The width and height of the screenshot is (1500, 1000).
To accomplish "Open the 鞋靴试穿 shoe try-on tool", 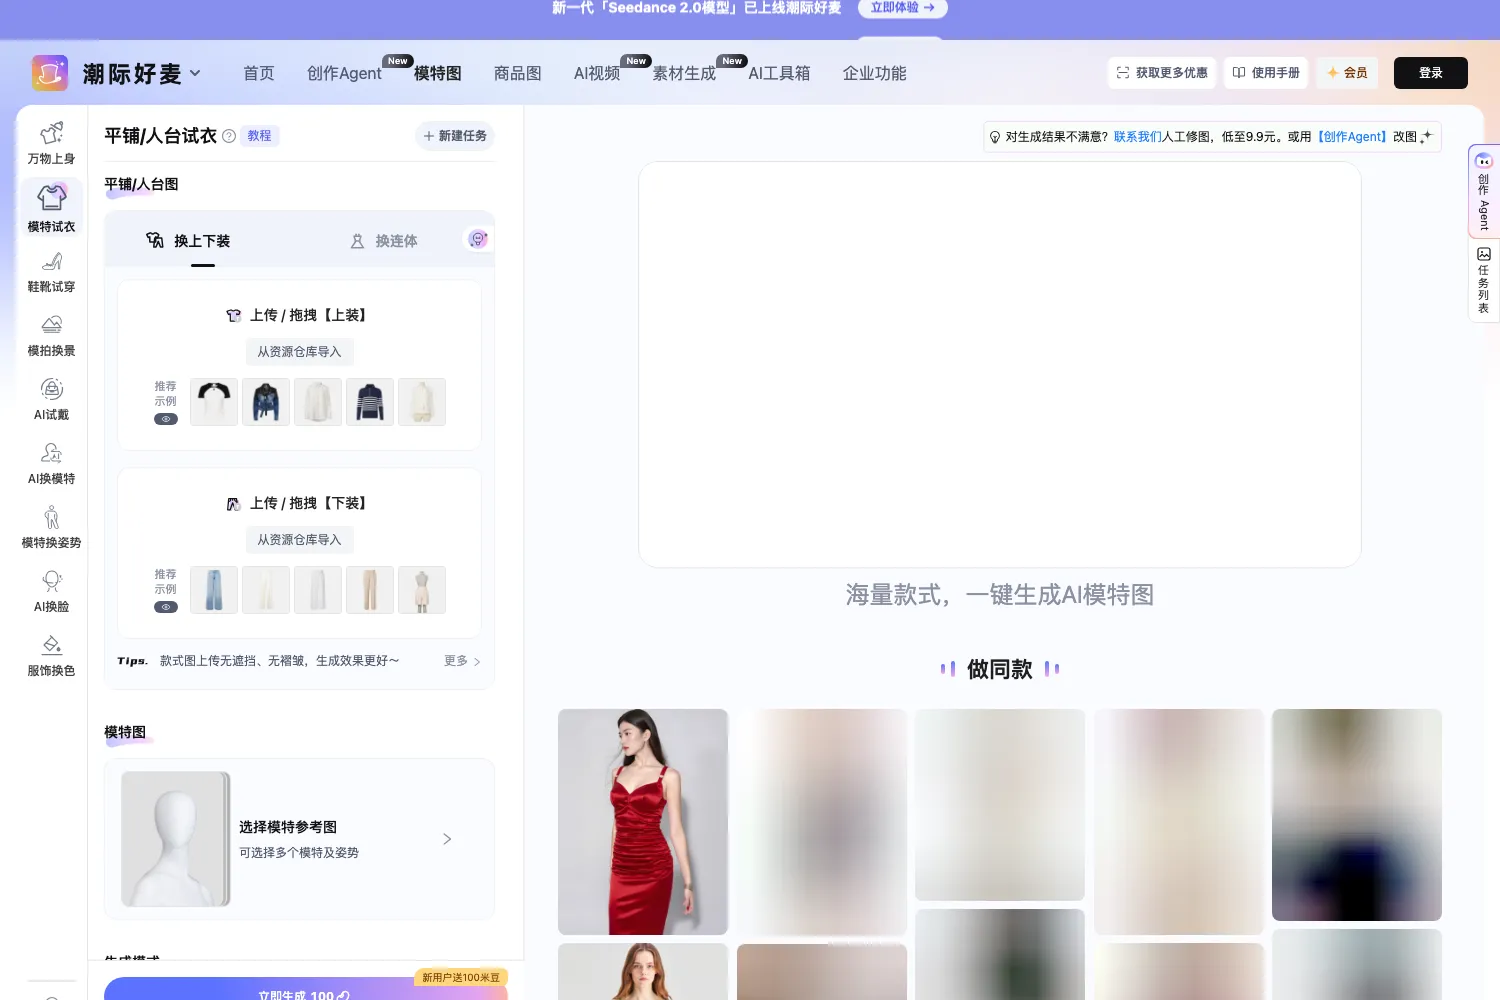I will 51,272.
